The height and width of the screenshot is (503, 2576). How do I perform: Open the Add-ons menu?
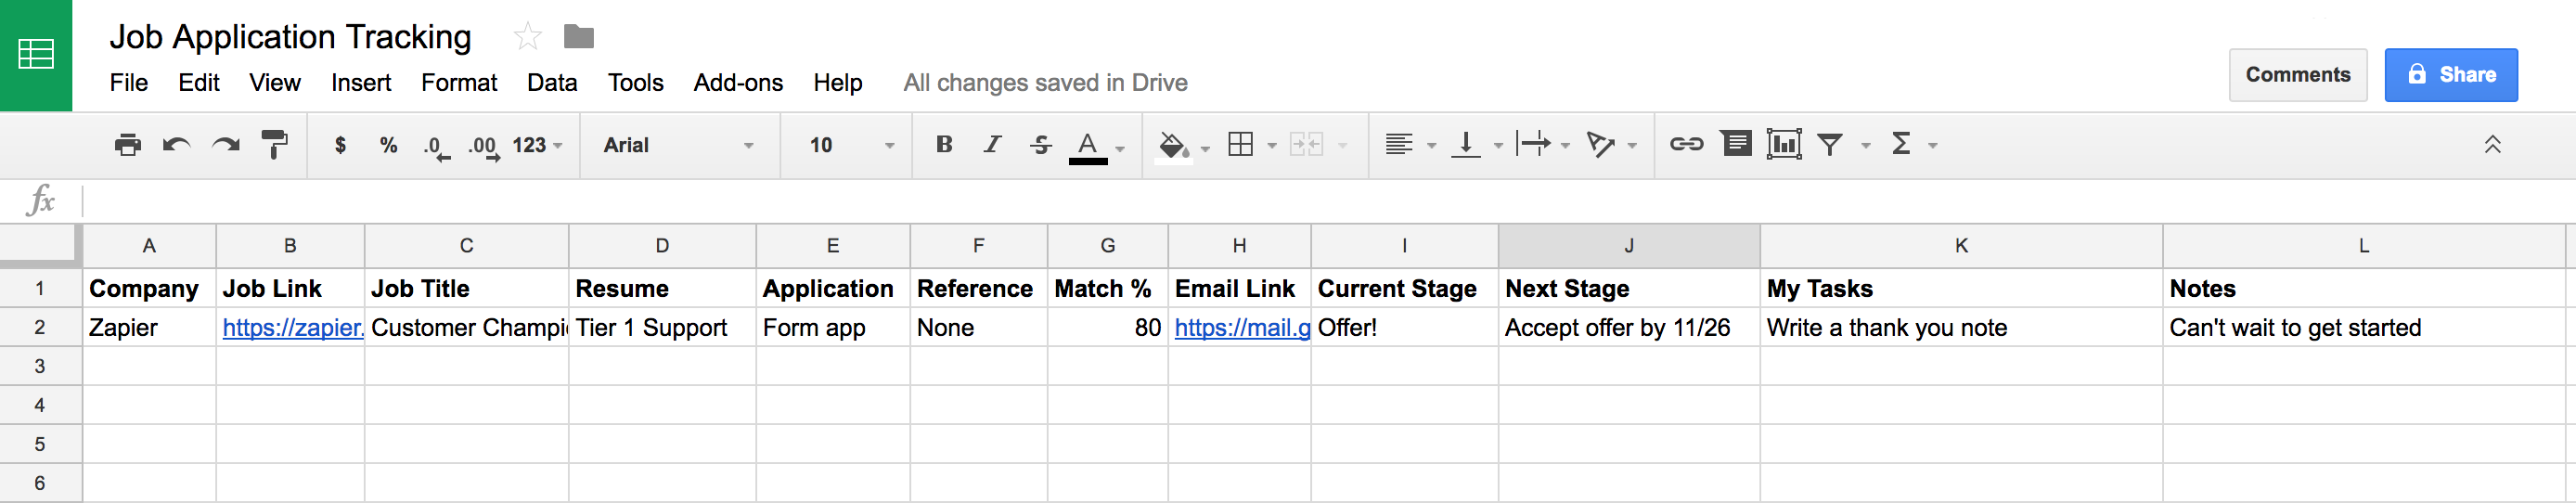[x=738, y=83]
